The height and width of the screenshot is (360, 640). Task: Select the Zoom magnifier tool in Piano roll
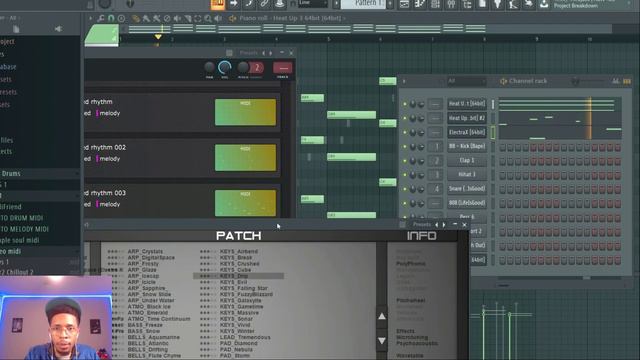click(x=208, y=18)
